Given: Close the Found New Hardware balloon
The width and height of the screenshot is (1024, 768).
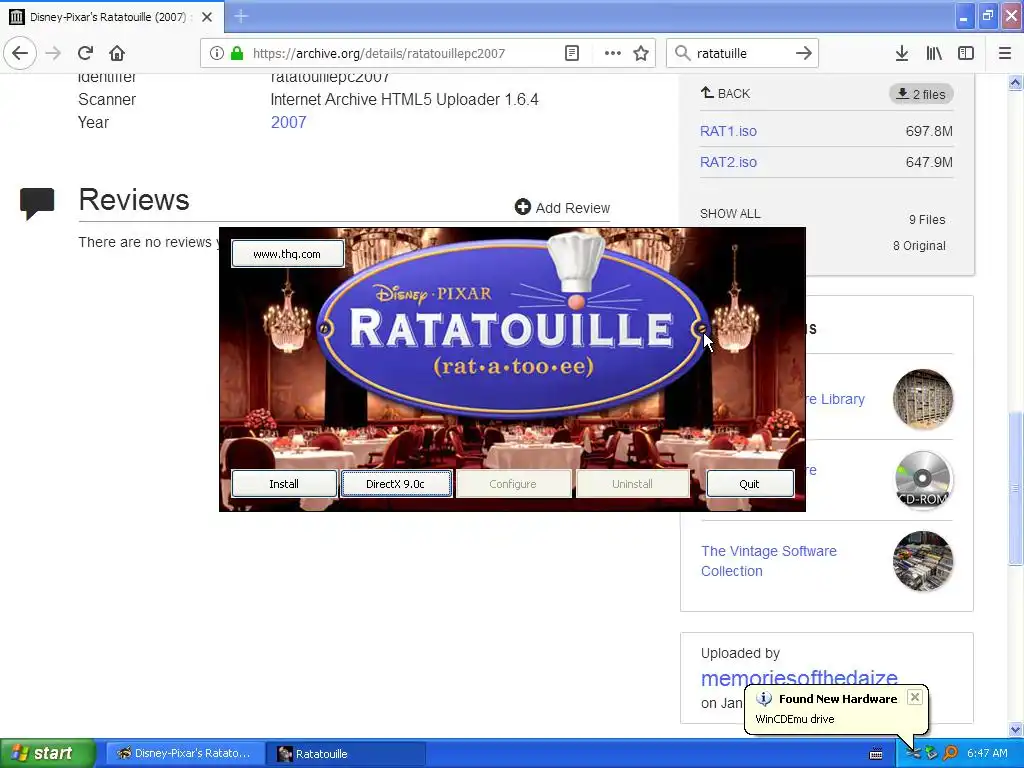Looking at the screenshot, I should pos(915,697).
